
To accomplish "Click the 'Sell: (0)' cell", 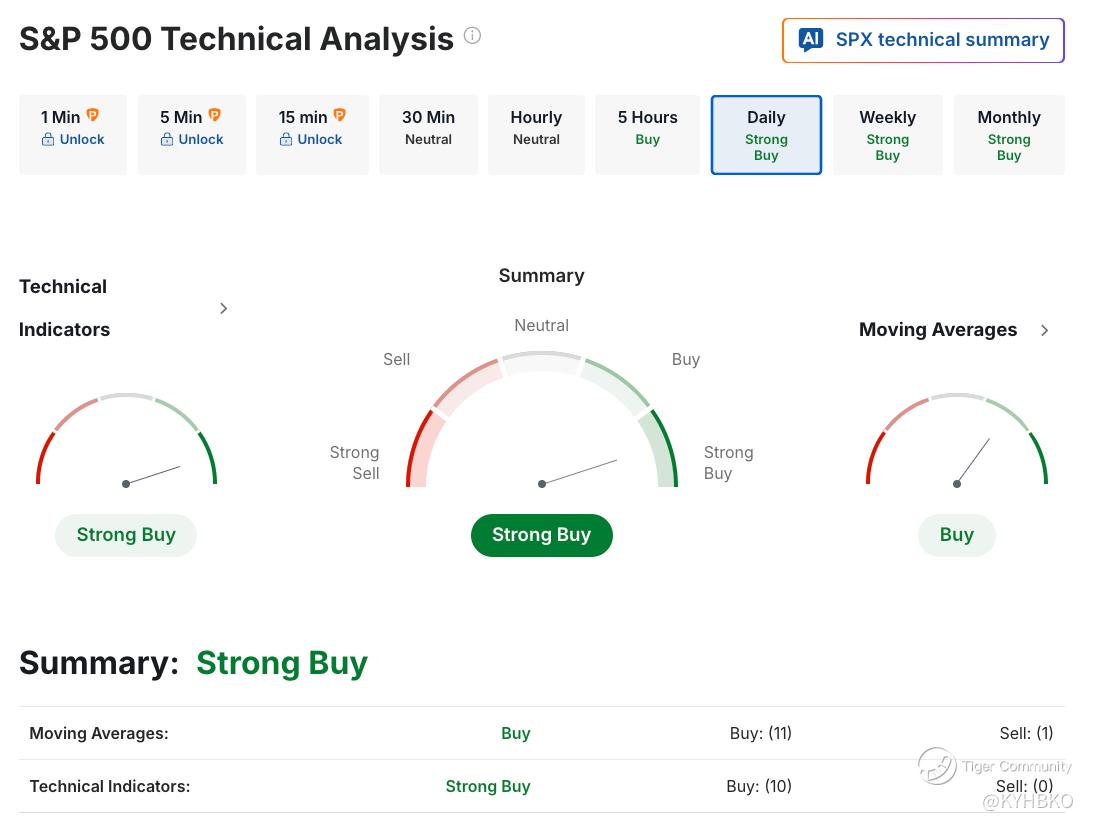I will click(x=1024, y=786).
